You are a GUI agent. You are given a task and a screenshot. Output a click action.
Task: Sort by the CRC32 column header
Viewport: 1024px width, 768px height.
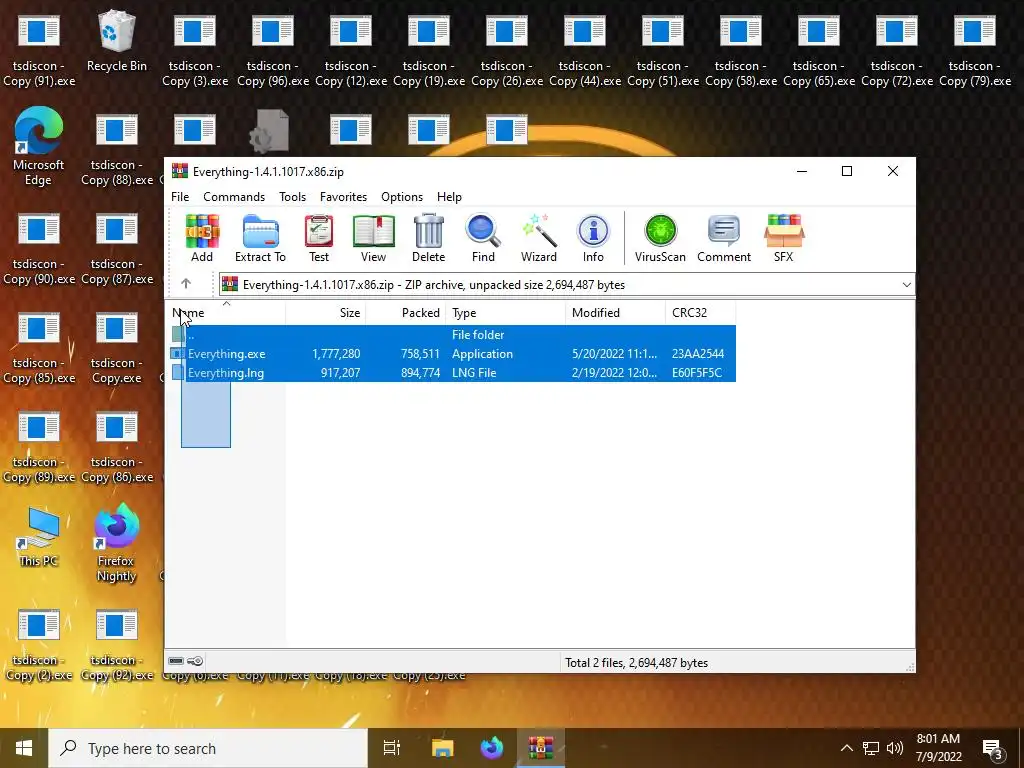[x=700, y=313]
